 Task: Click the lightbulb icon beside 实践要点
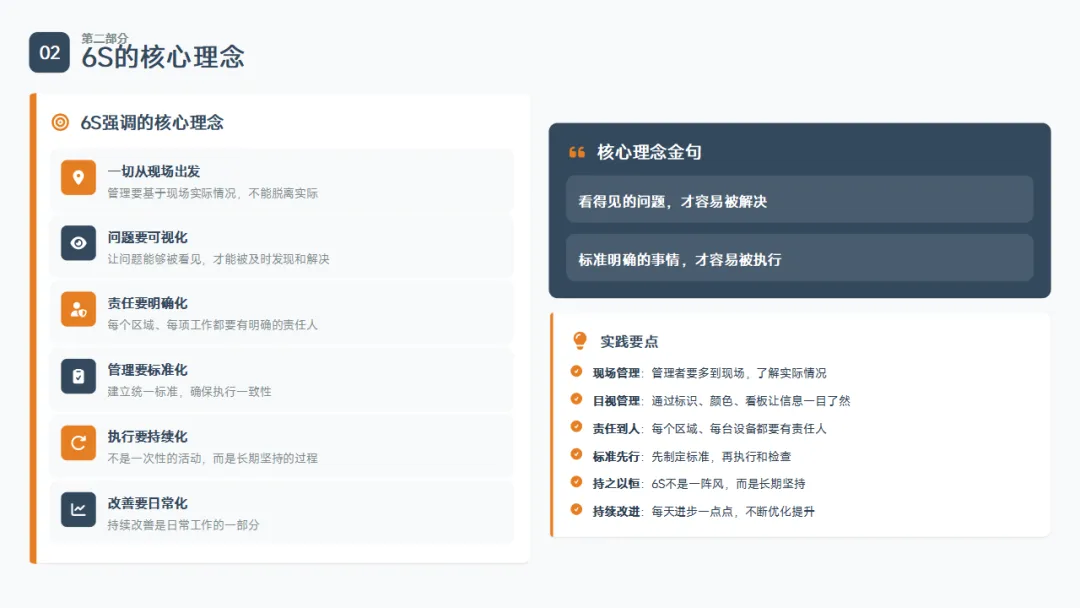580,341
